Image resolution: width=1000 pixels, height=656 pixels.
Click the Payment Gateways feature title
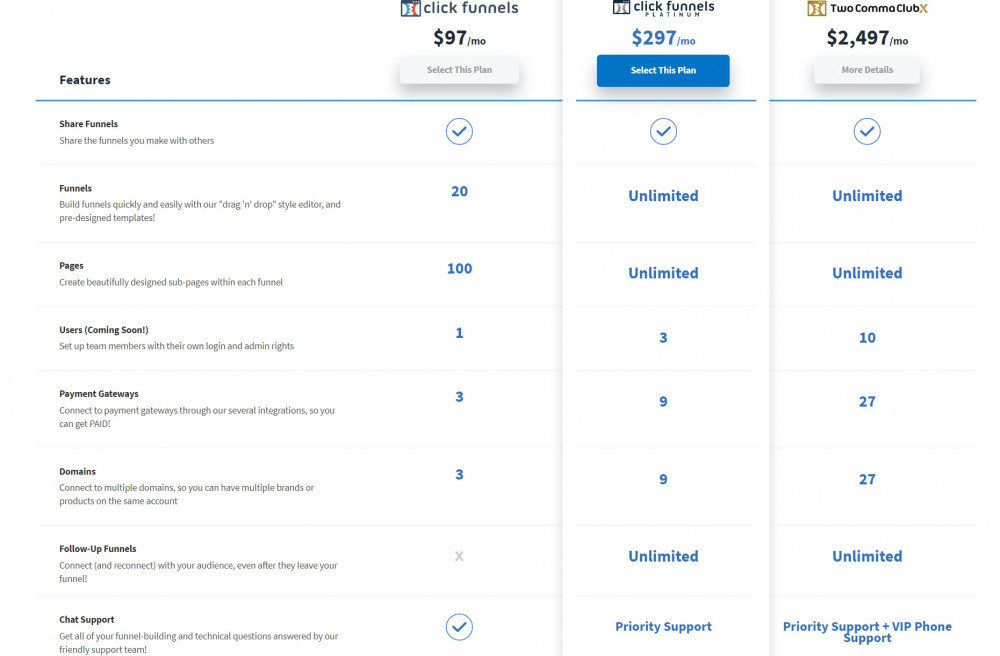click(x=99, y=394)
